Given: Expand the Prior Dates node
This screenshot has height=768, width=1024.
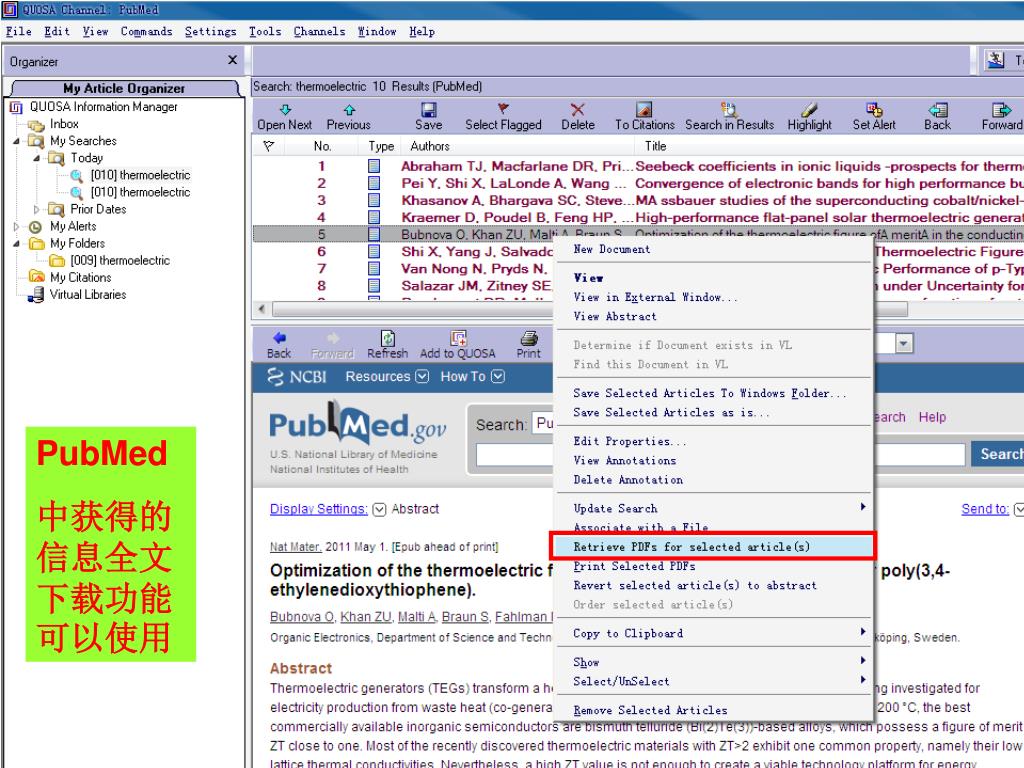Looking at the screenshot, I should click(x=37, y=209).
